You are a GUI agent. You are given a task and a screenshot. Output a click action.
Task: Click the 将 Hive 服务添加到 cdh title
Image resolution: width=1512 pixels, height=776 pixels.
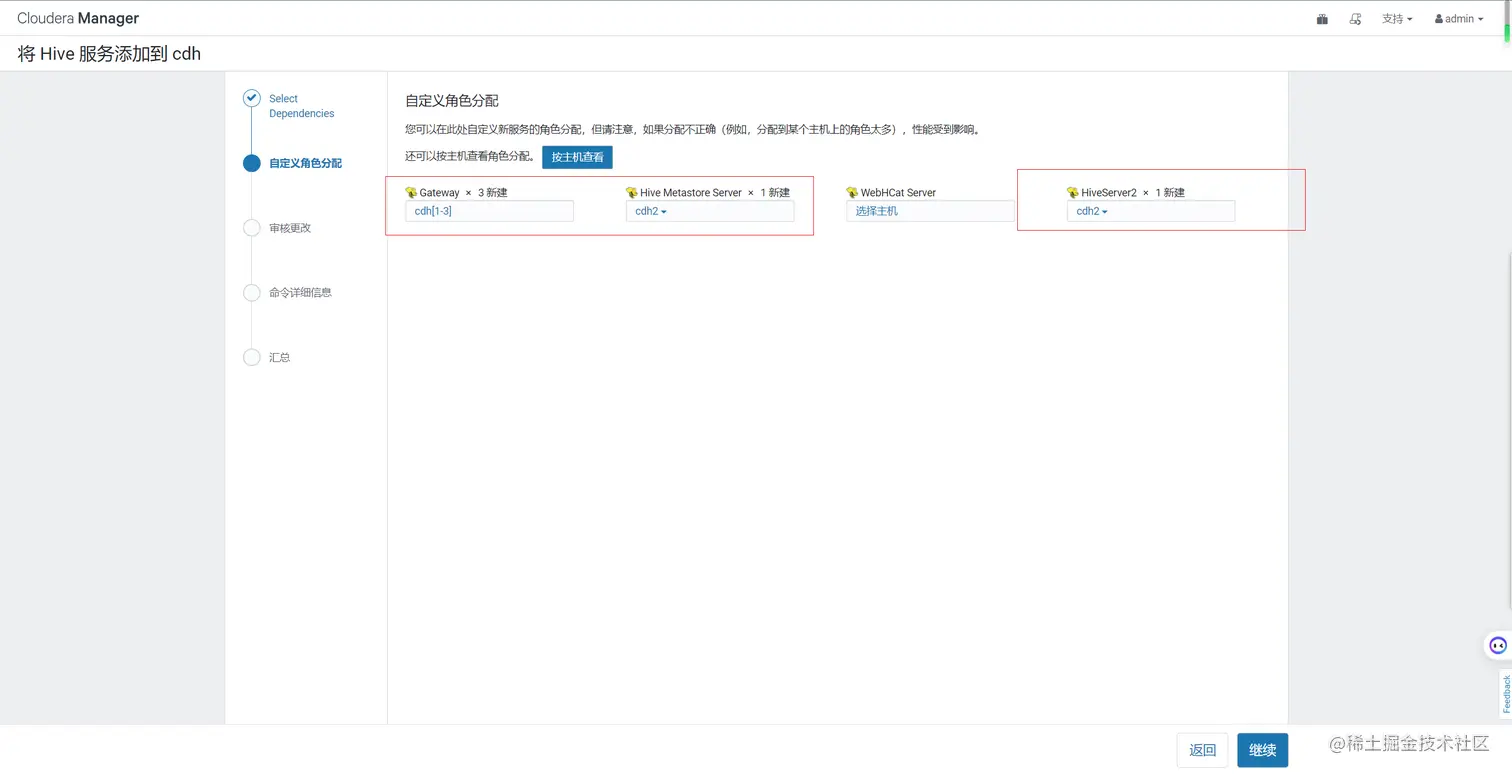pos(109,54)
